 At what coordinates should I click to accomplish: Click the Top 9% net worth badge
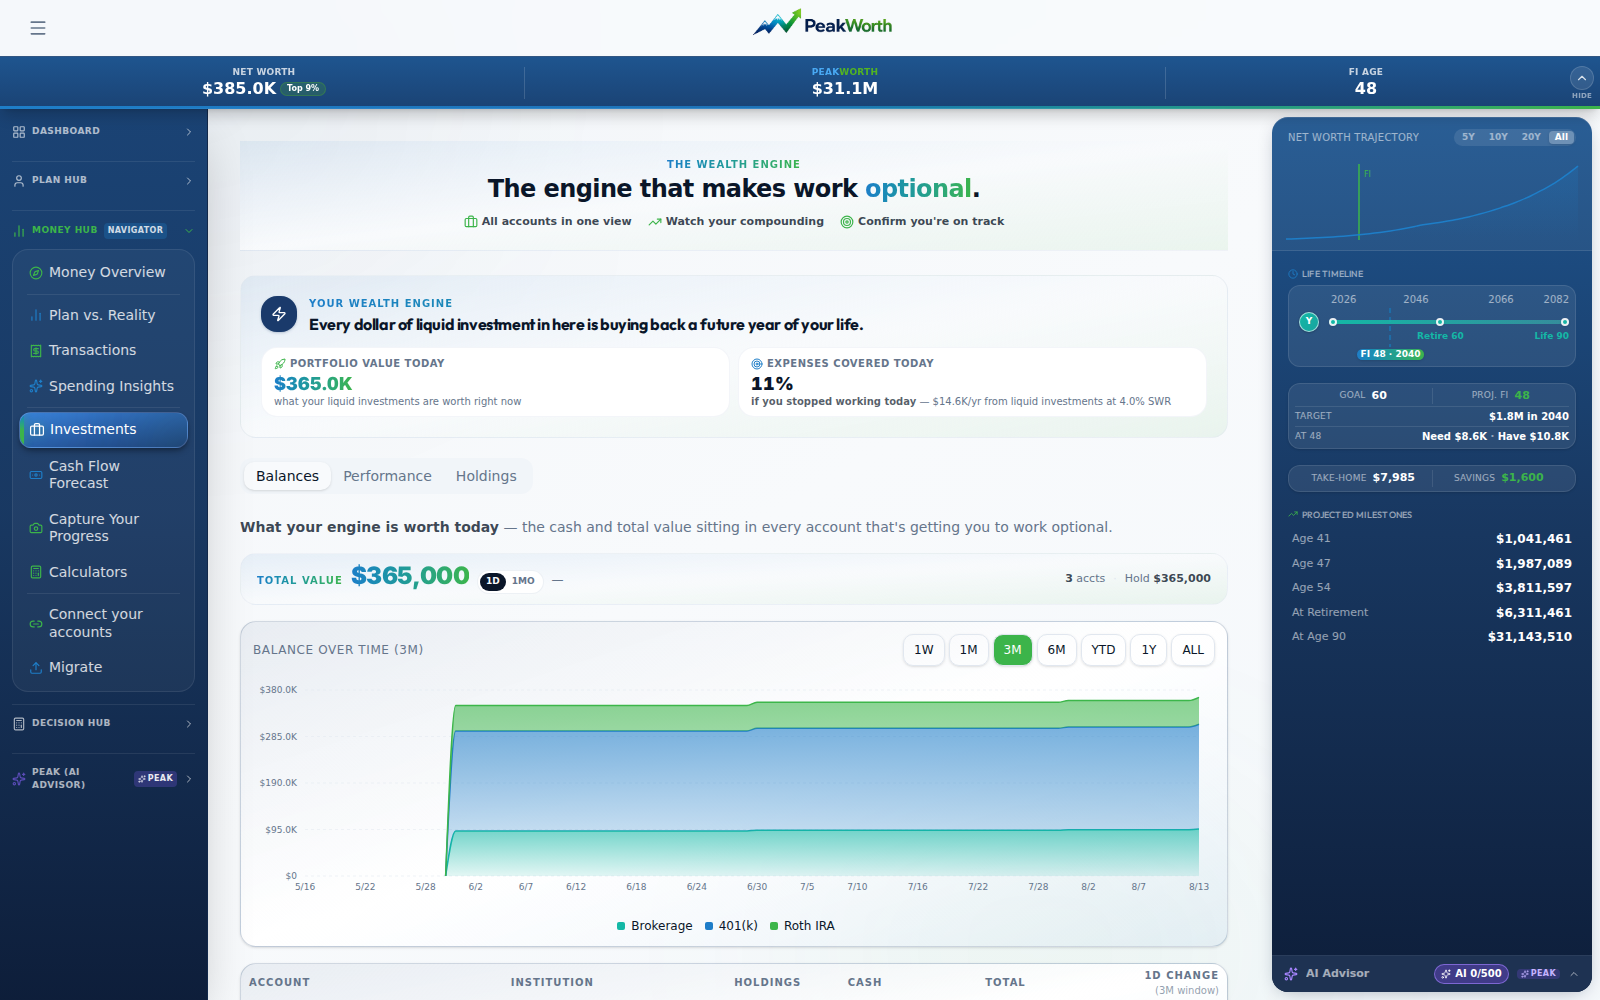point(303,88)
